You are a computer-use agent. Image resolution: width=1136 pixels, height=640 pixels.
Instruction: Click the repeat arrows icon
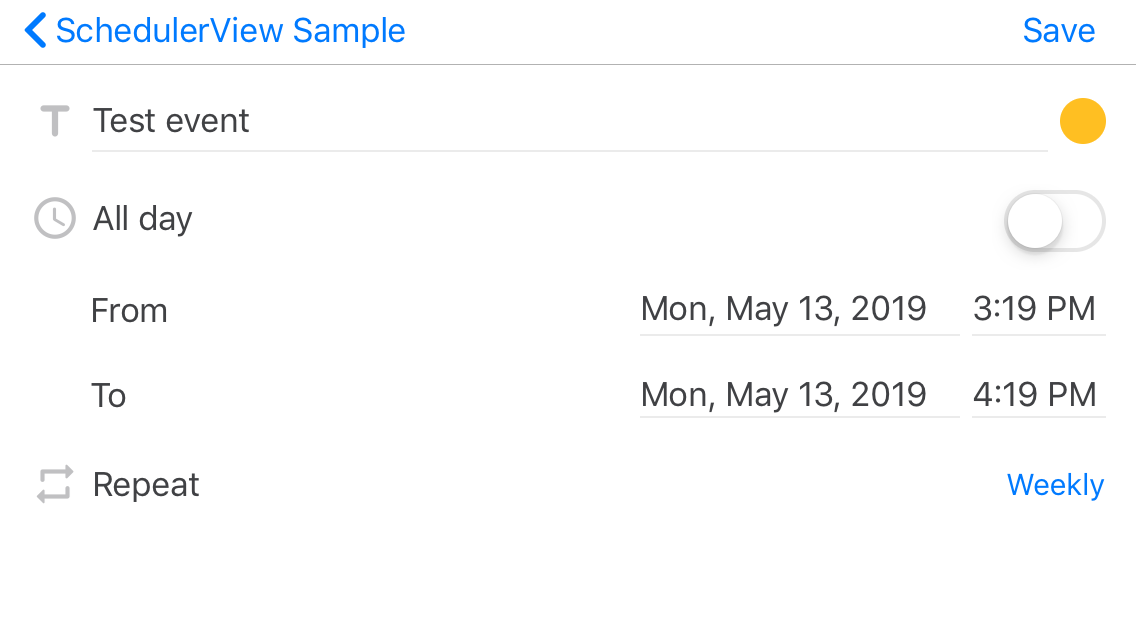[x=55, y=484]
